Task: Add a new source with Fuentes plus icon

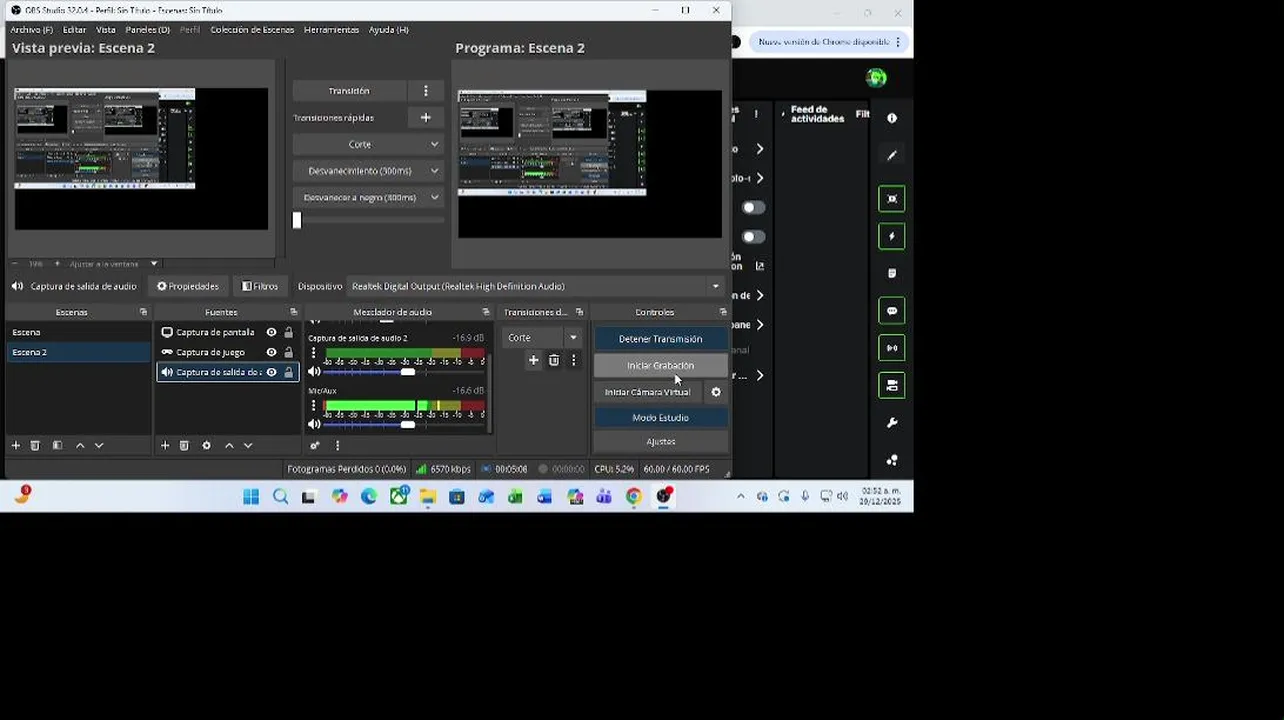Action: point(165,445)
